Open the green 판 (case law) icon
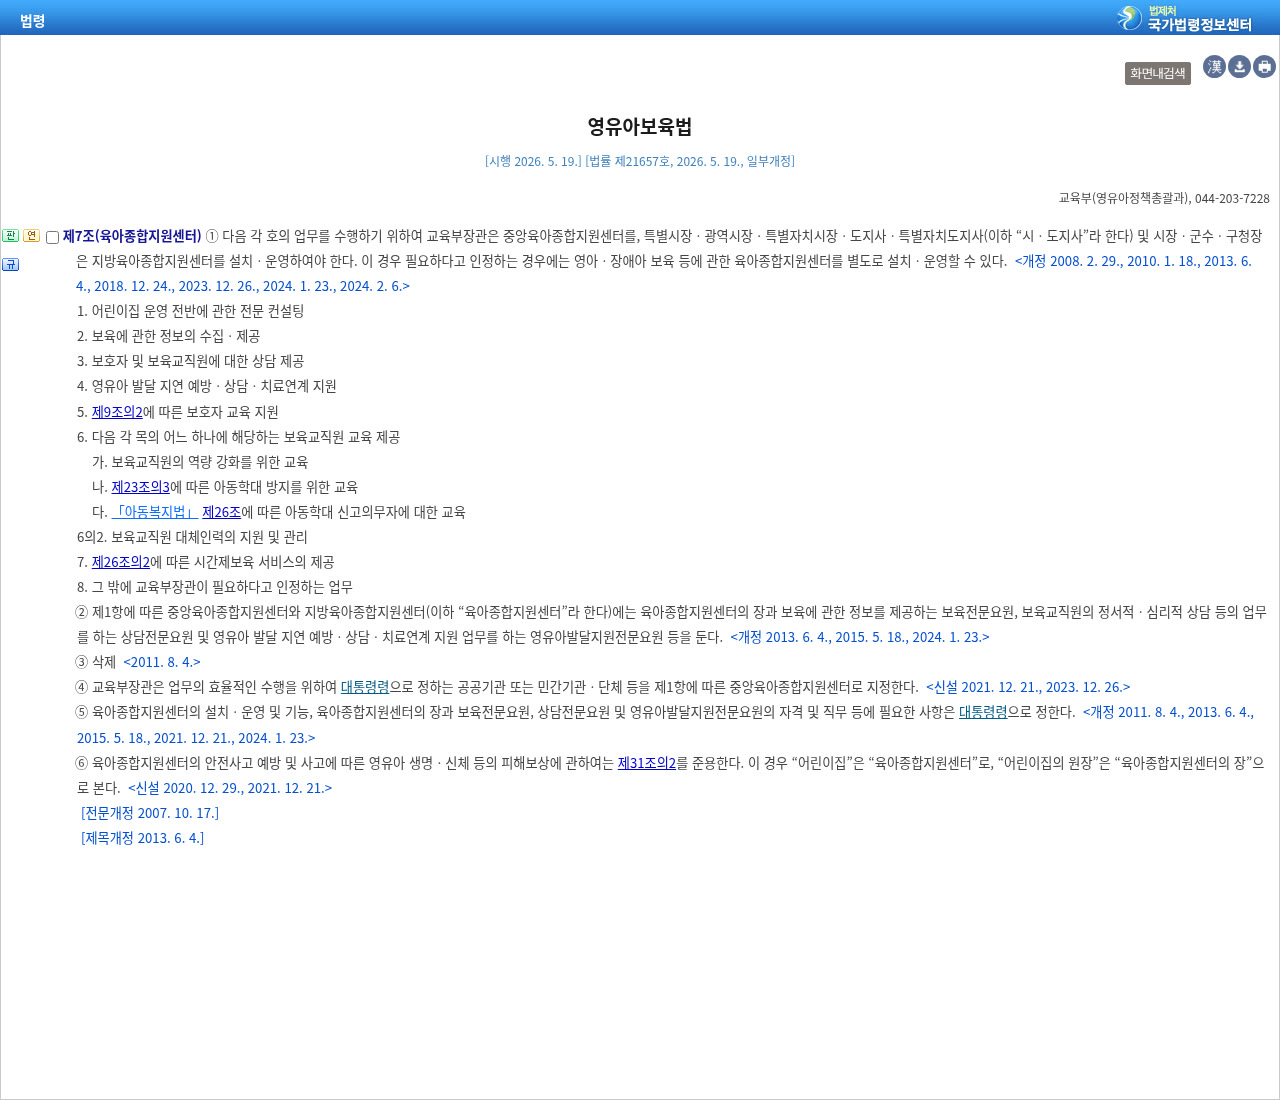The height and width of the screenshot is (1100, 1280). [x=10, y=236]
